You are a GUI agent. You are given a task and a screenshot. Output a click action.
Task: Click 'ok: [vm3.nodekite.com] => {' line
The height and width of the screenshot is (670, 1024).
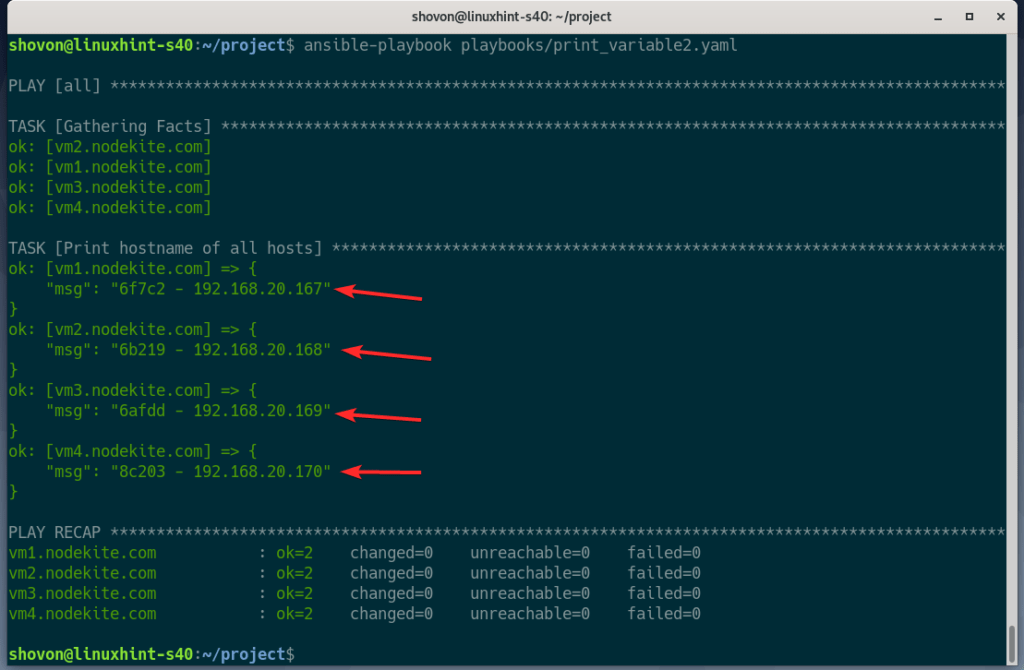point(133,391)
